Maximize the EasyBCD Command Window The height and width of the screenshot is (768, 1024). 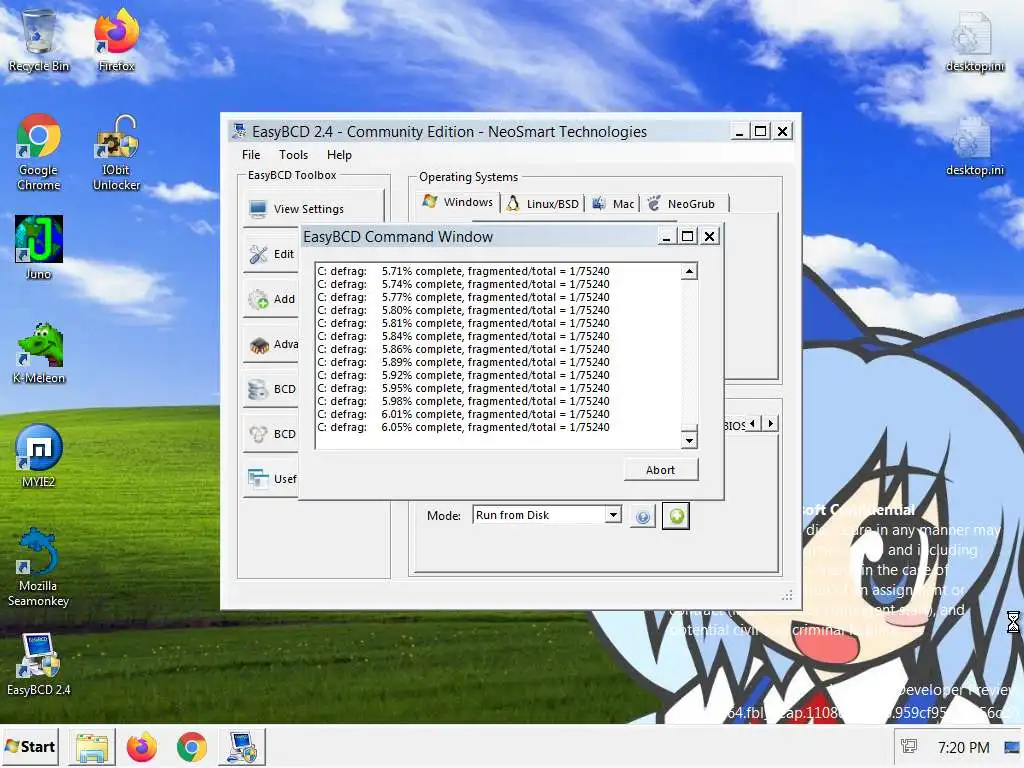click(688, 236)
